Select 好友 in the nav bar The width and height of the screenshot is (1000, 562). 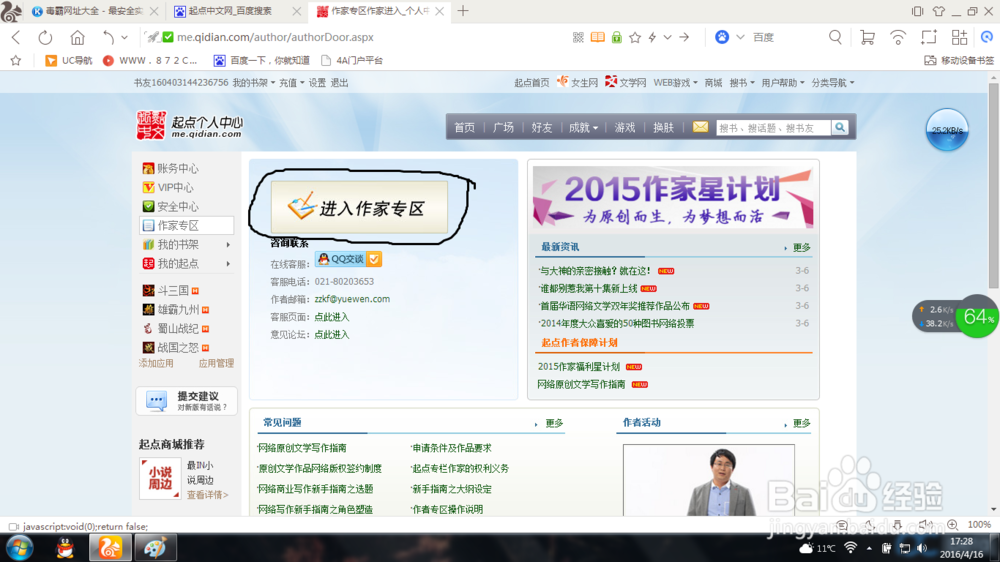point(541,128)
